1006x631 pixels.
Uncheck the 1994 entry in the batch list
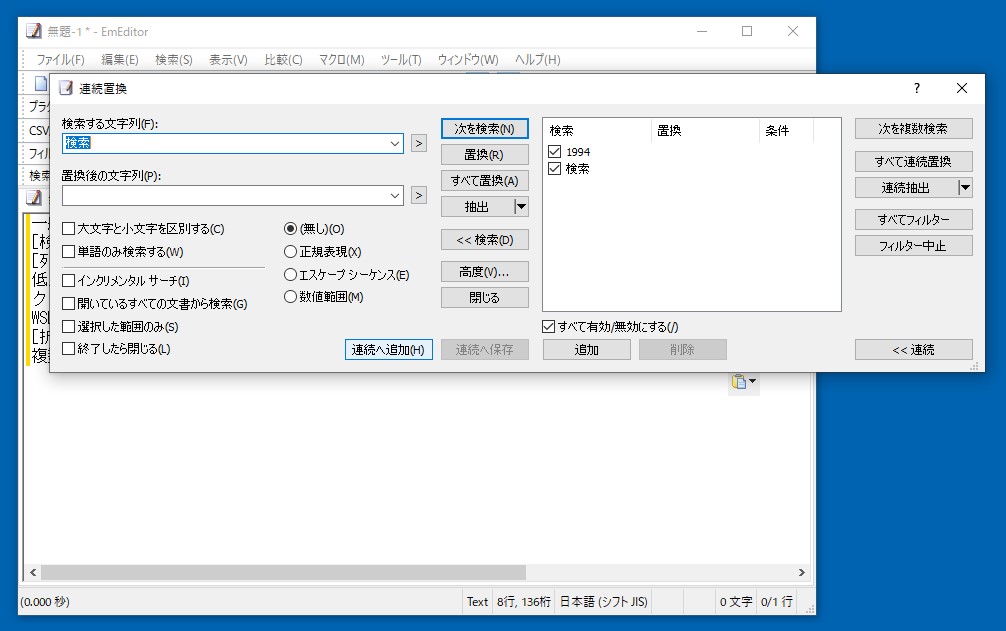(553, 152)
